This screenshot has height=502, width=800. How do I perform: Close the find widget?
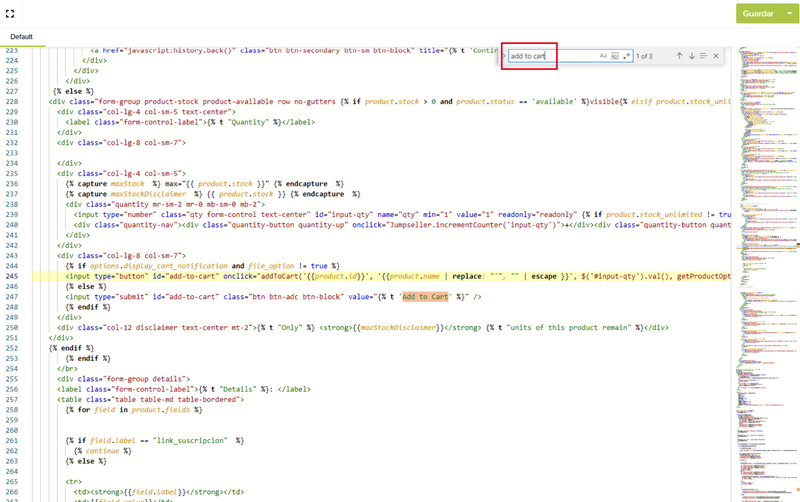[x=716, y=56]
